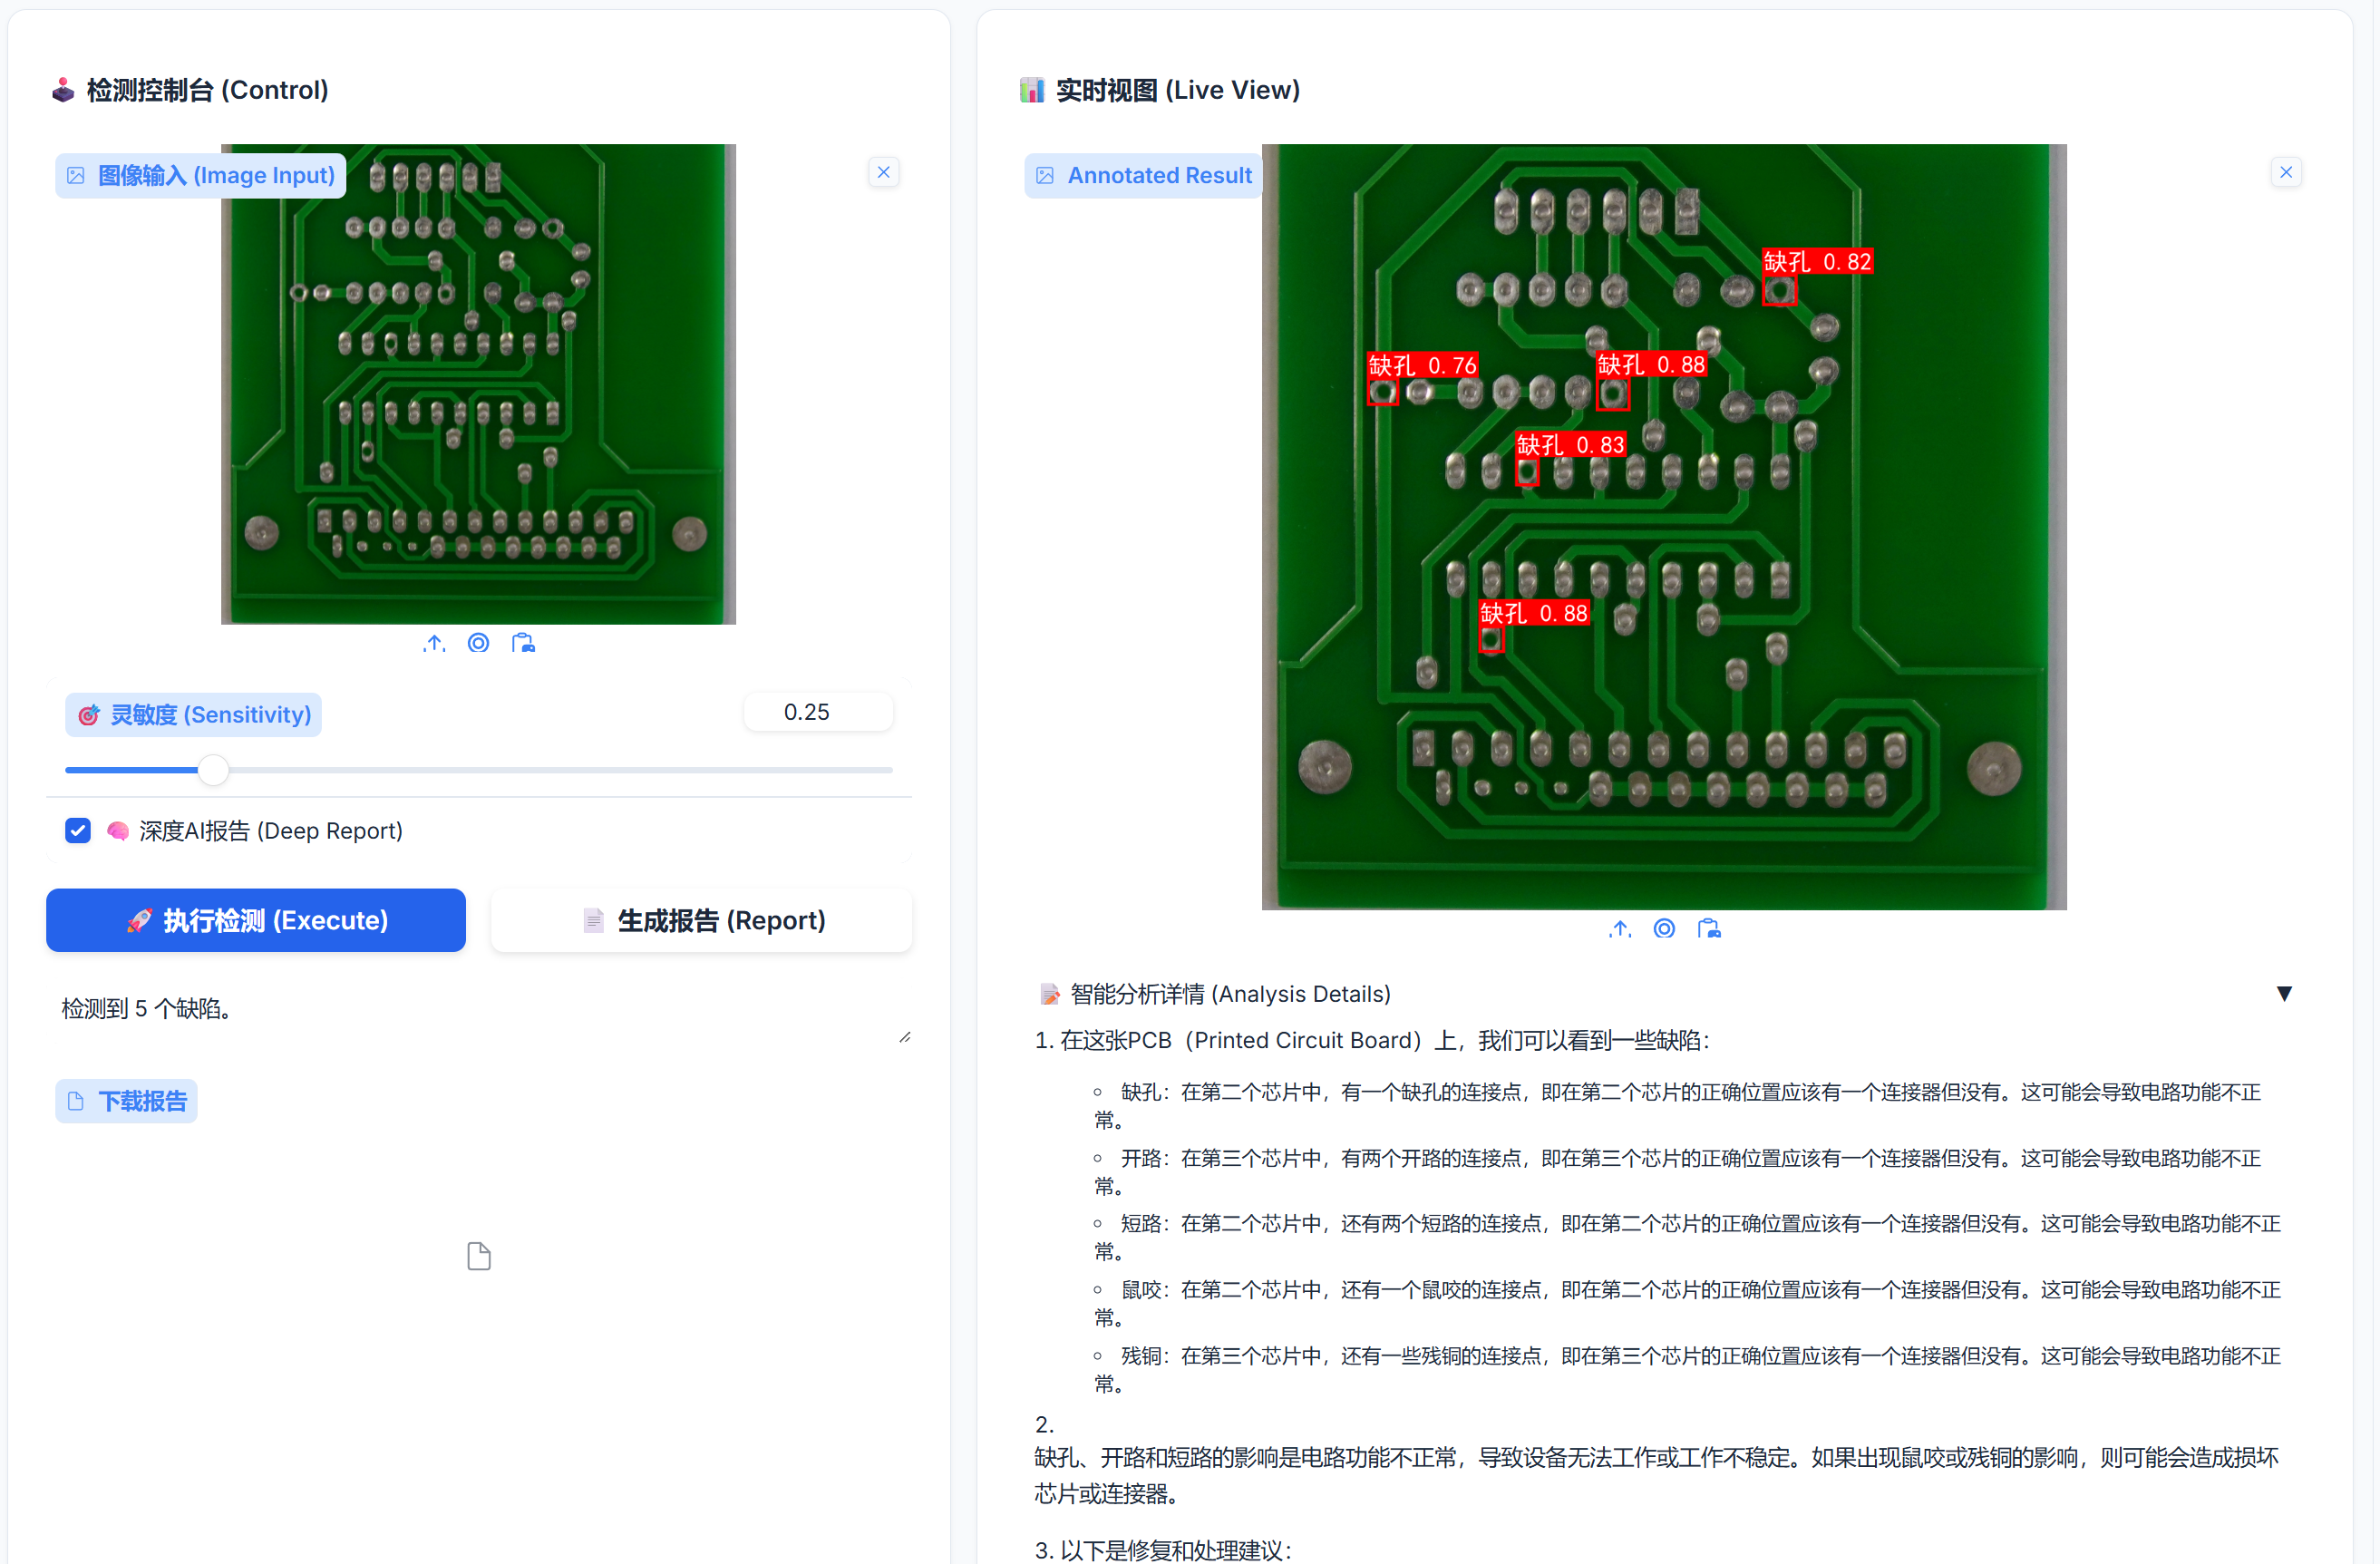Viewport: 2380px width, 1564px height.
Task: Click webcam icon under the input image
Action: pyautogui.click(x=479, y=643)
